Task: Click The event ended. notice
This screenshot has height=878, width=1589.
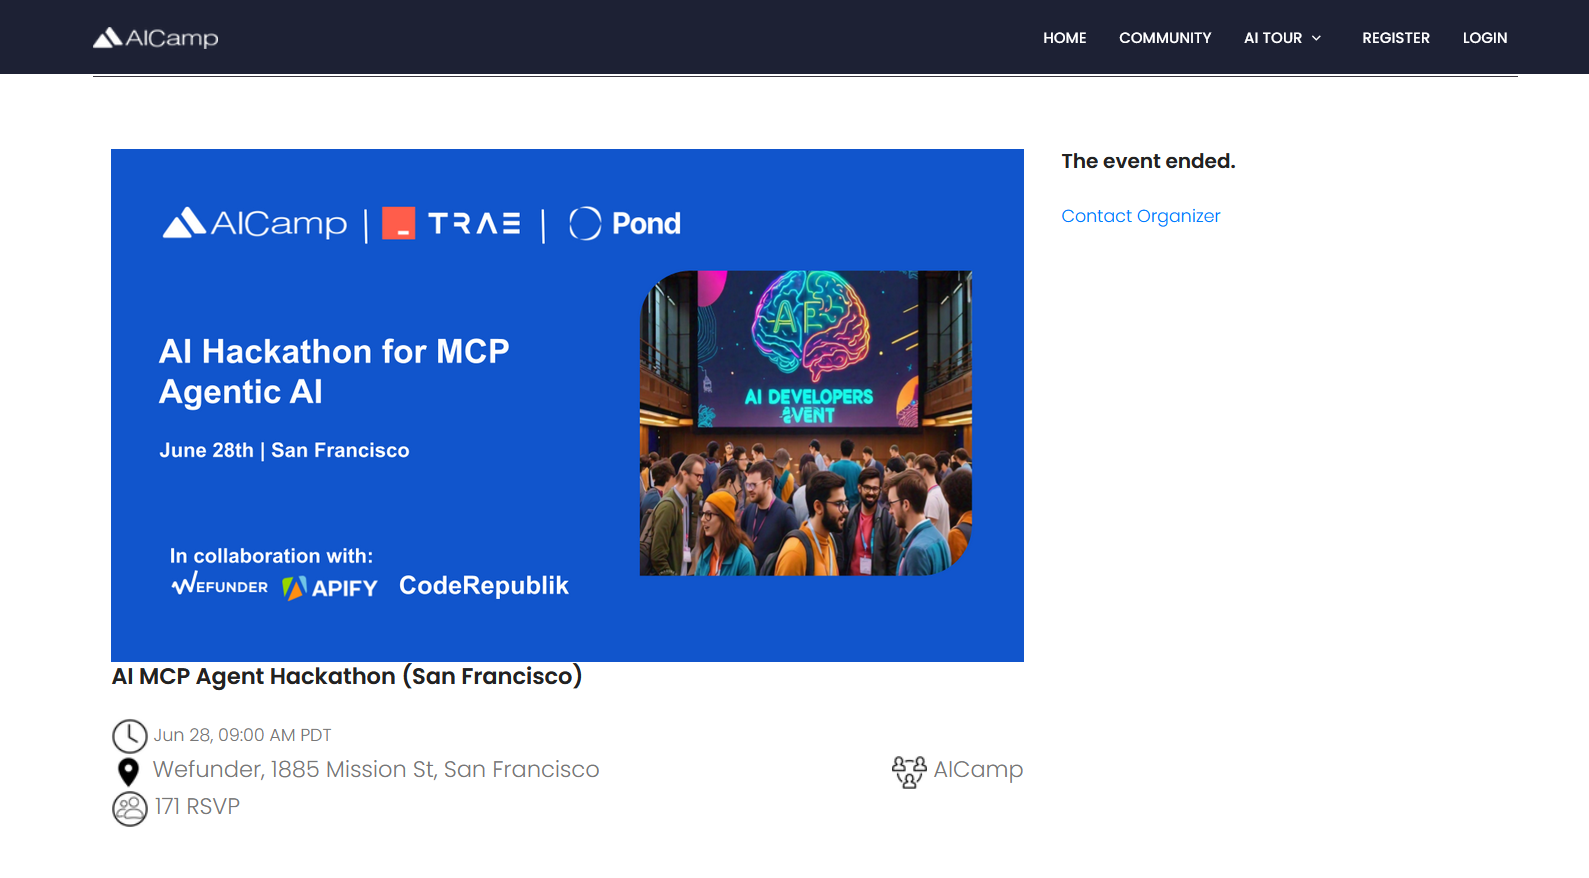Action: pyautogui.click(x=1148, y=161)
